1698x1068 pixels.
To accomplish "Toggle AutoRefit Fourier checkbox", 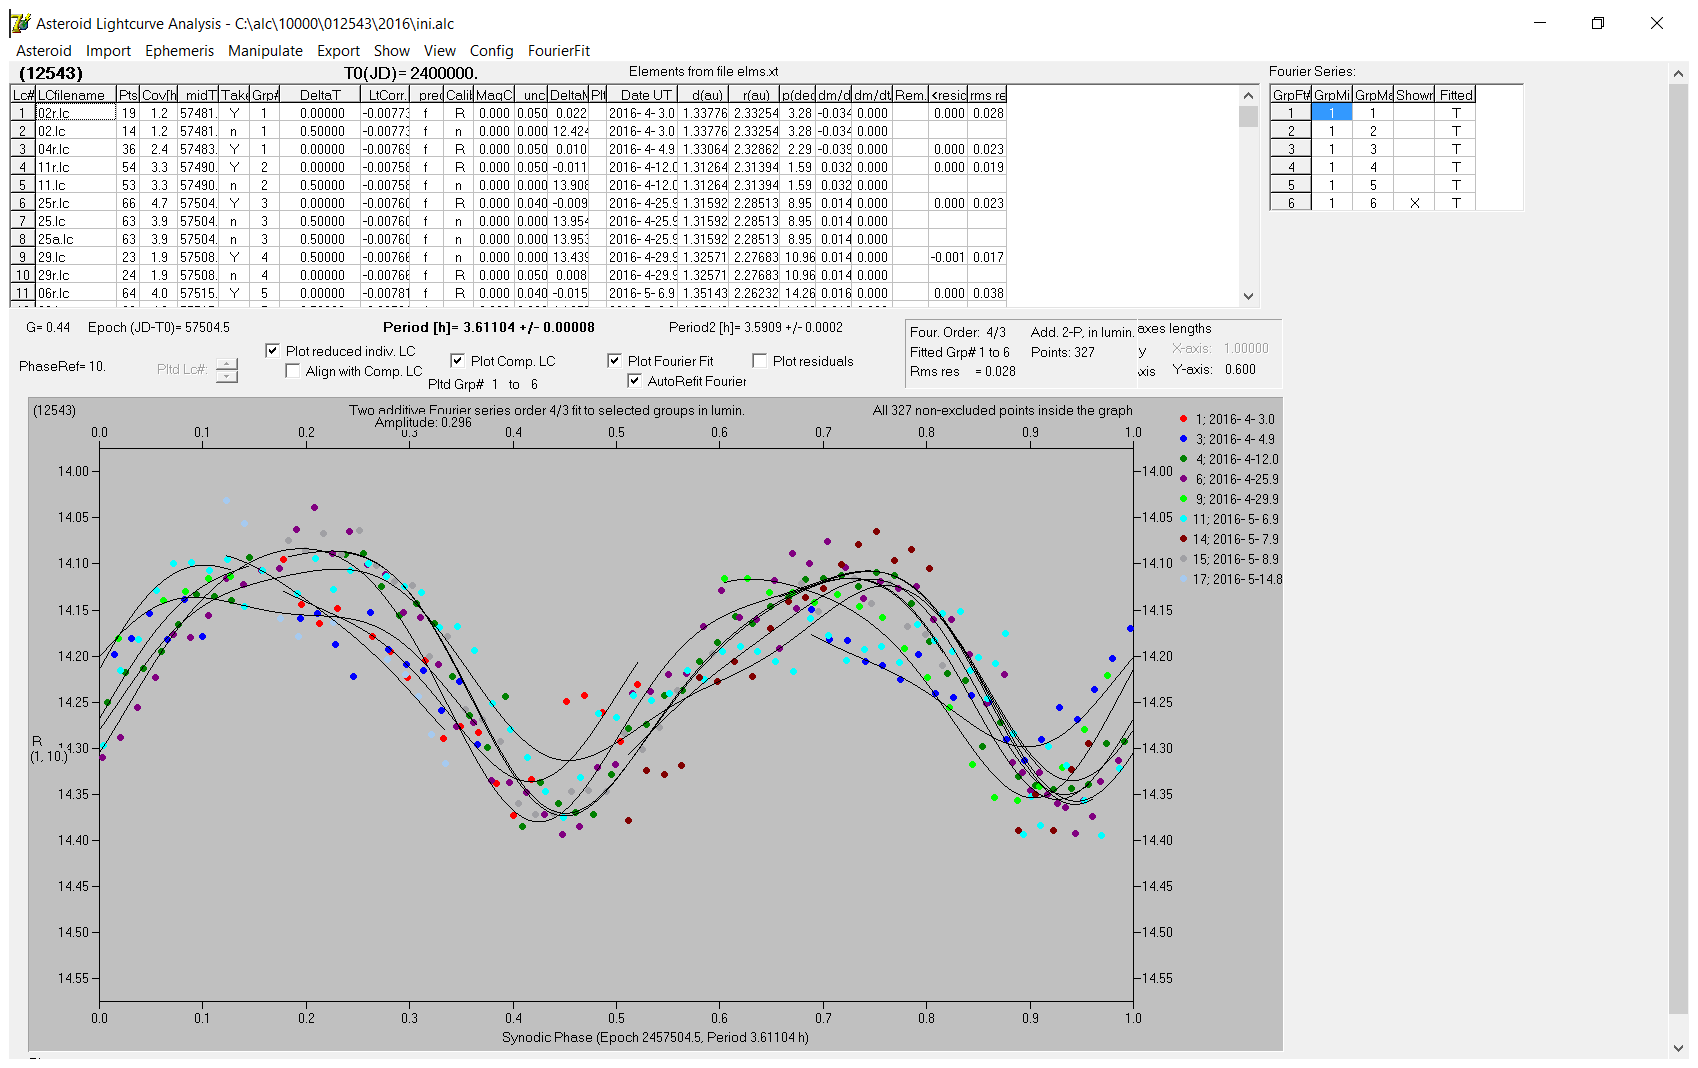I will pos(634,381).
